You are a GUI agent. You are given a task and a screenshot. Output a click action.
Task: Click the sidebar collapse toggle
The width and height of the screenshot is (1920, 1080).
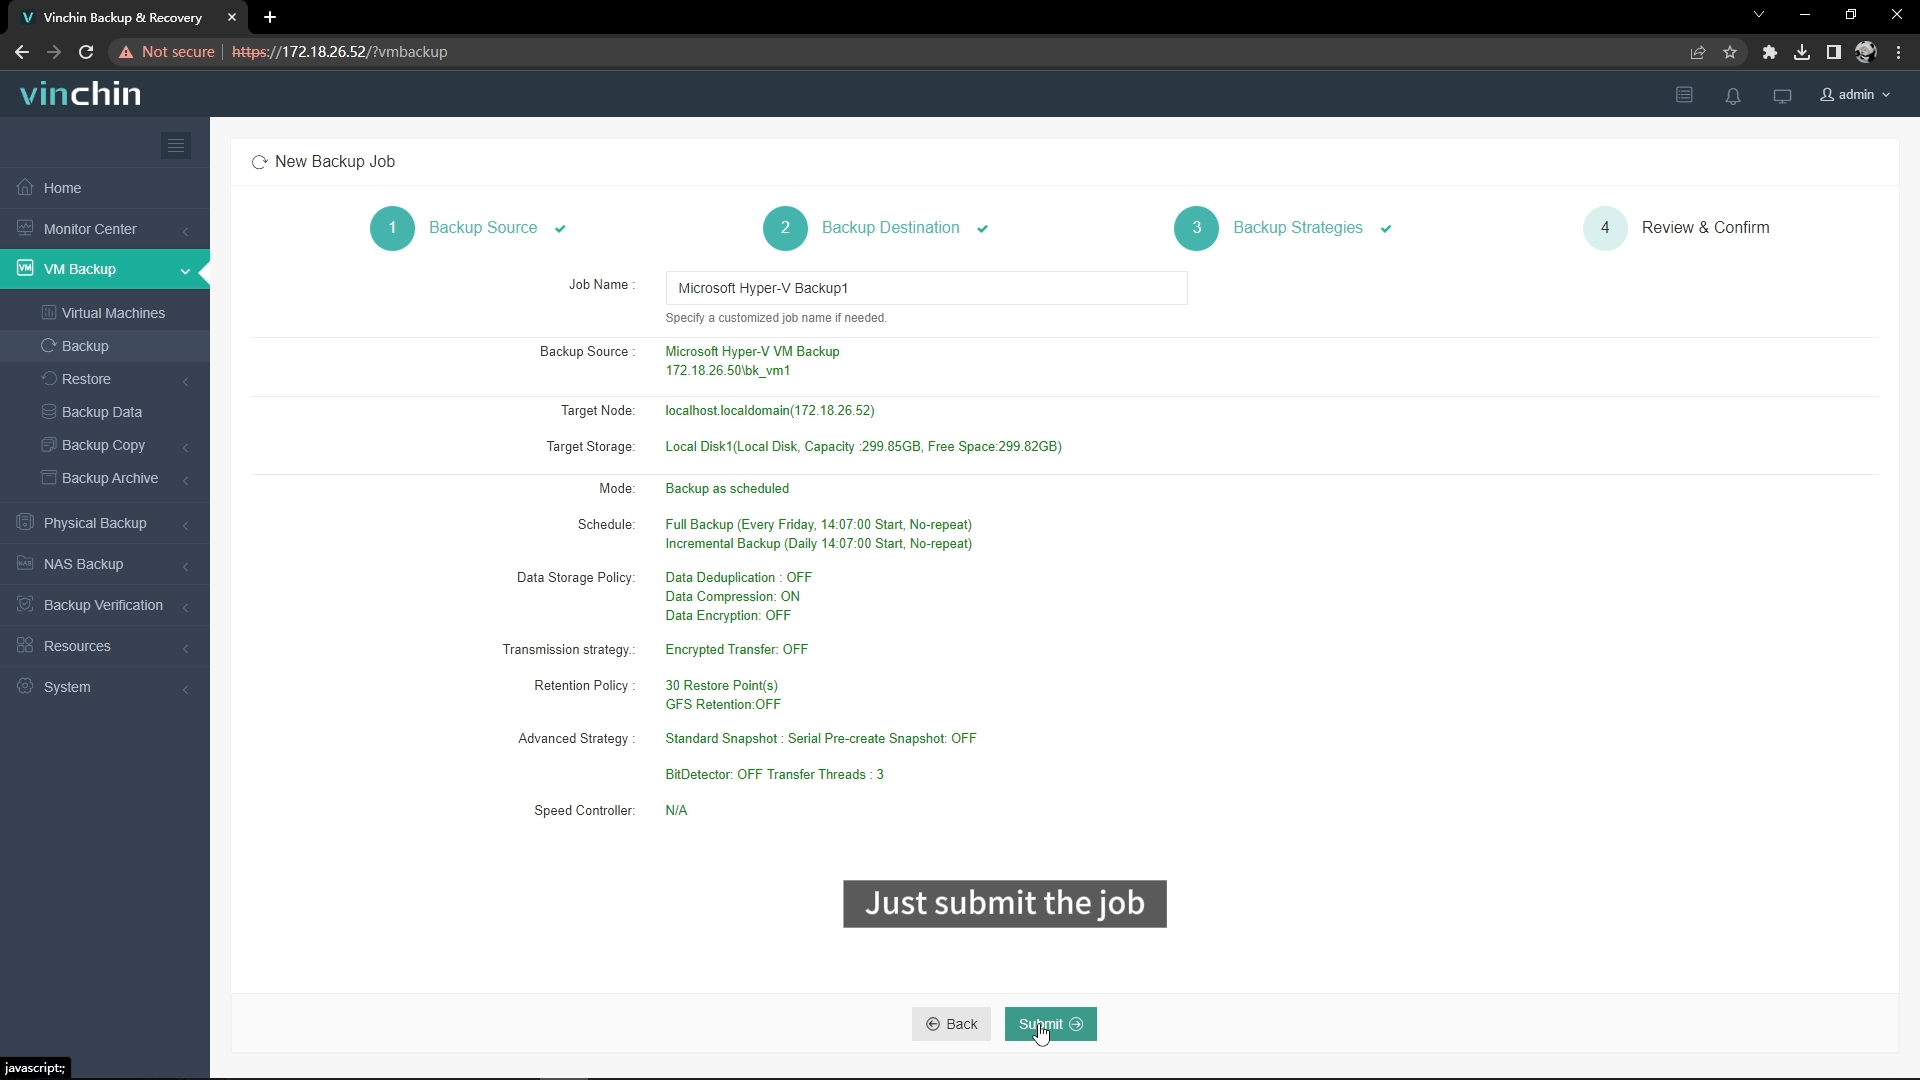pos(175,145)
